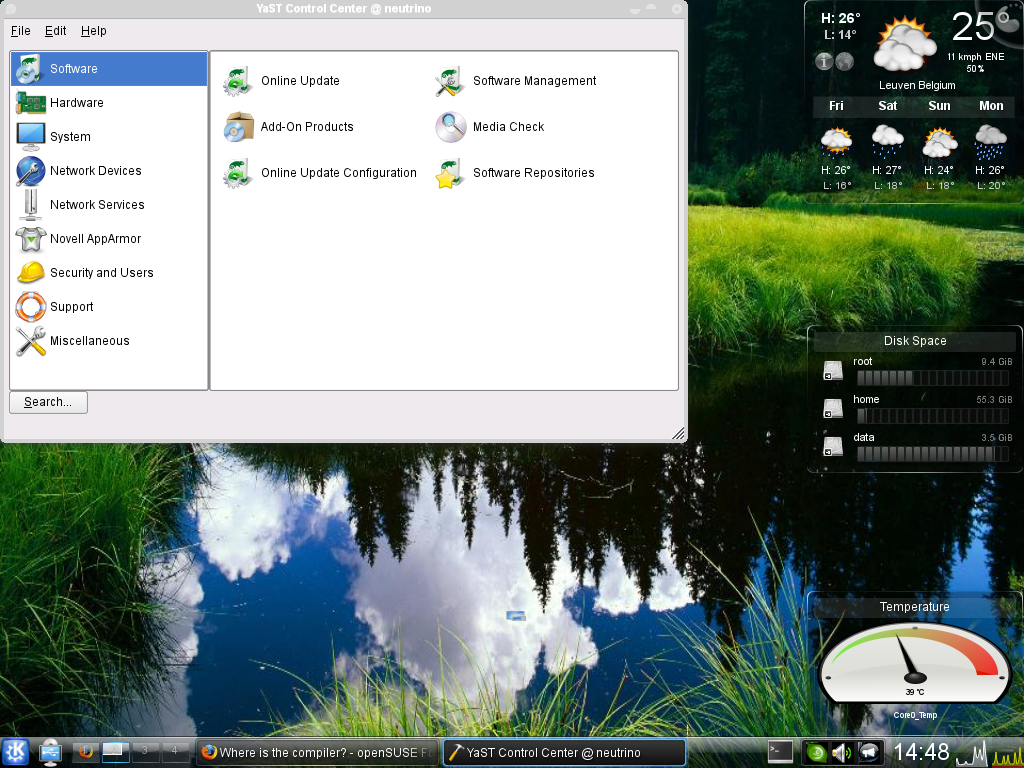Open the Online Update module
This screenshot has width=1024, height=768.
281,81
